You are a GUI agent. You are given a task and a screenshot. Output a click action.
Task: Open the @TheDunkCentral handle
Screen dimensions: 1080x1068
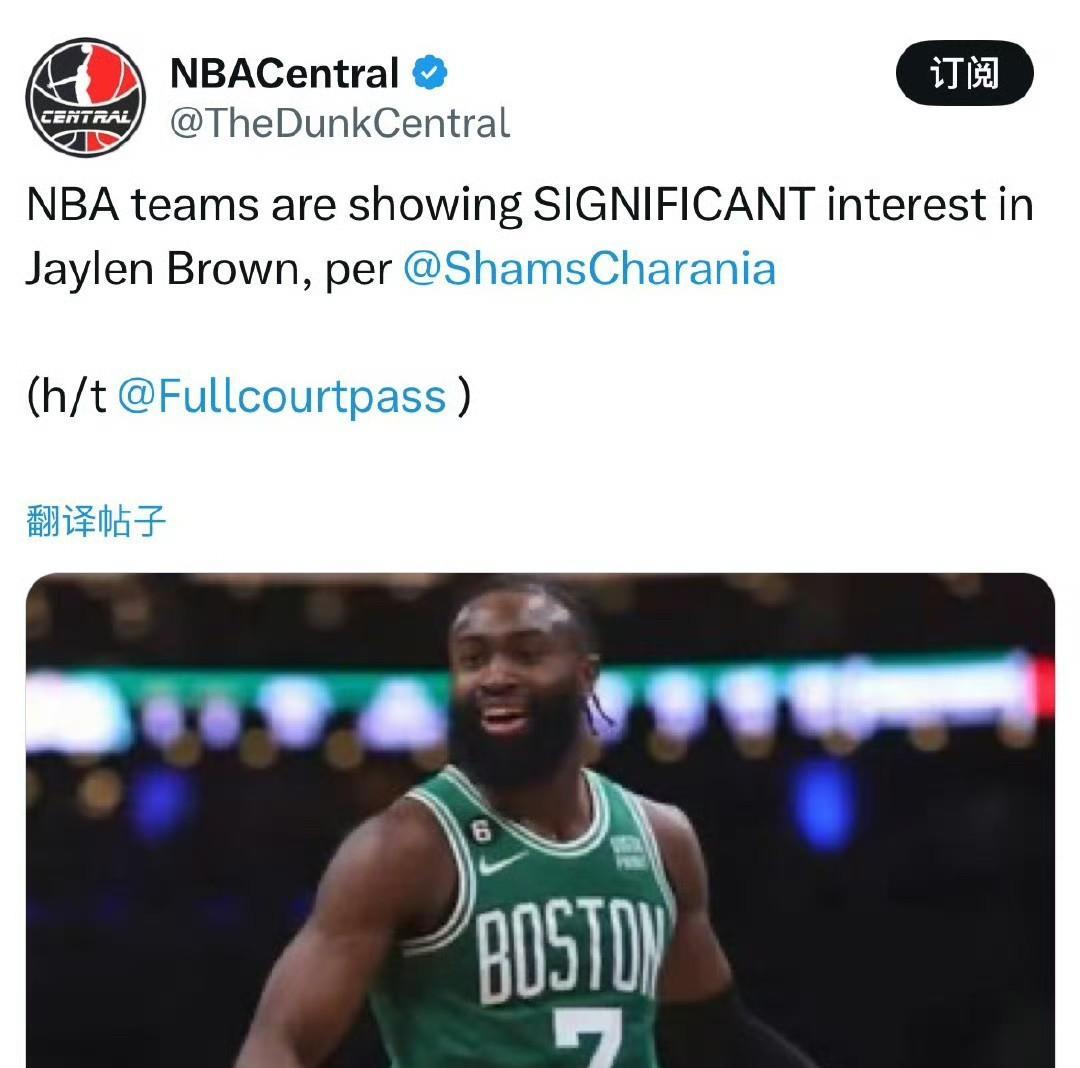point(340,123)
